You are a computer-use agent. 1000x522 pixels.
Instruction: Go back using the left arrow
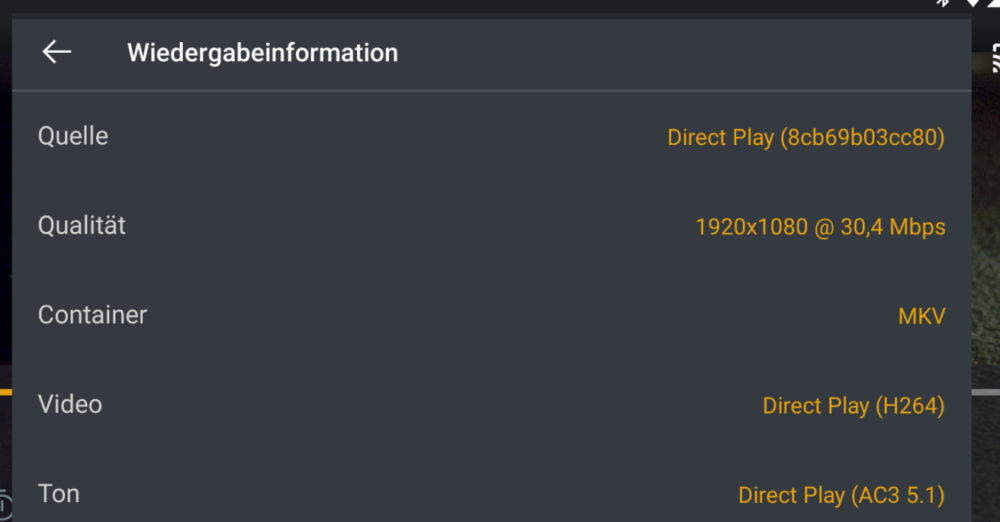pos(57,52)
